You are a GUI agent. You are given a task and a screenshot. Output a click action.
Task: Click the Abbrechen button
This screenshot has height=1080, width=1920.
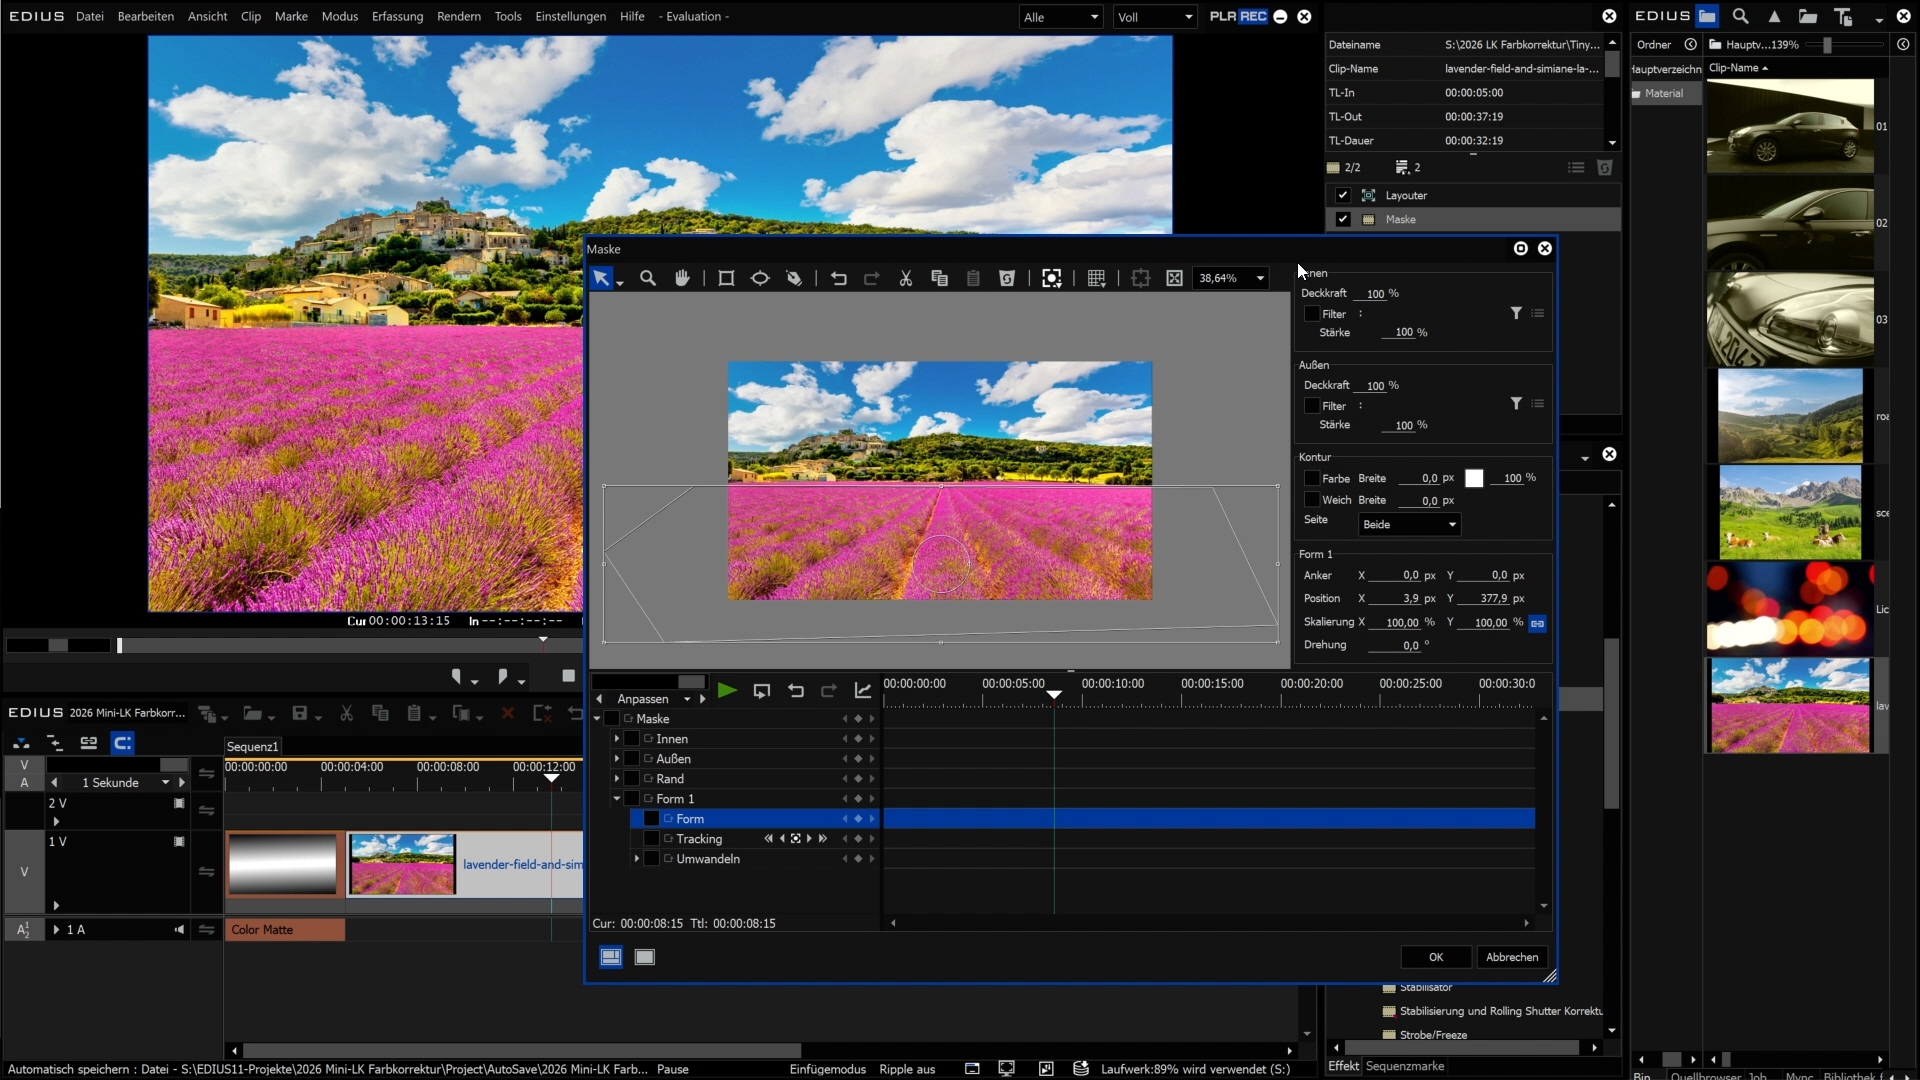tap(1511, 957)
